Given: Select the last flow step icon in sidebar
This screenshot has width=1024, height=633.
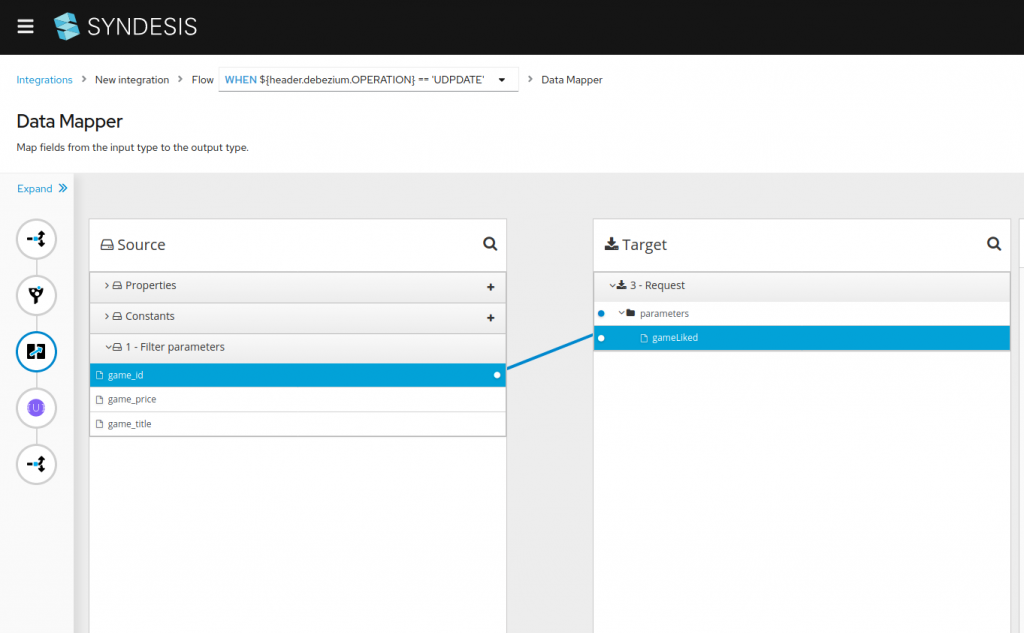Looking at the screenshot, I should [x=36, y=464].
